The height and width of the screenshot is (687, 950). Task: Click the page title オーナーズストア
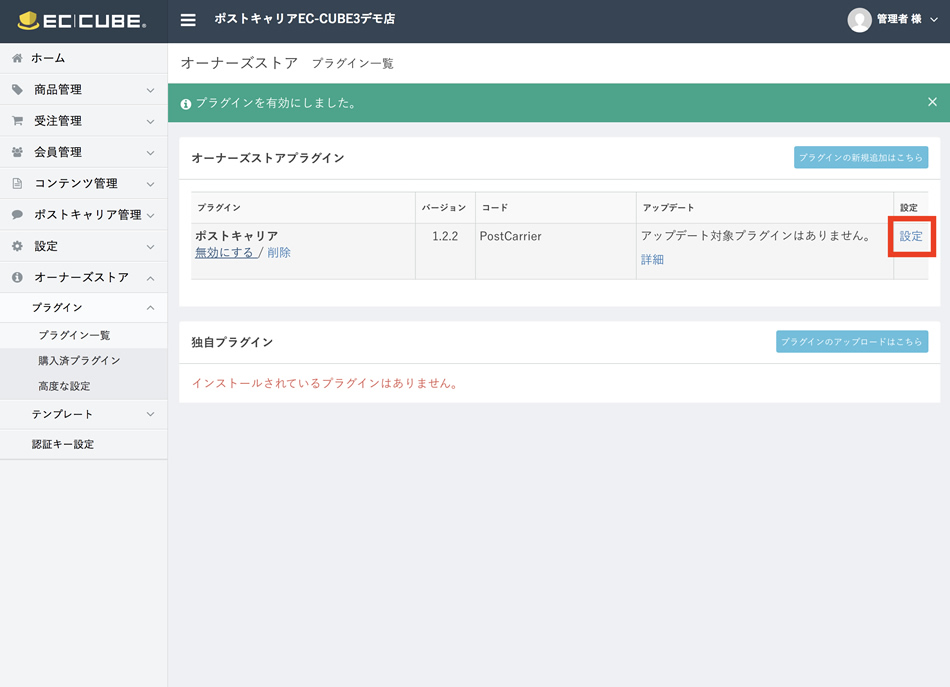[239, 63]
